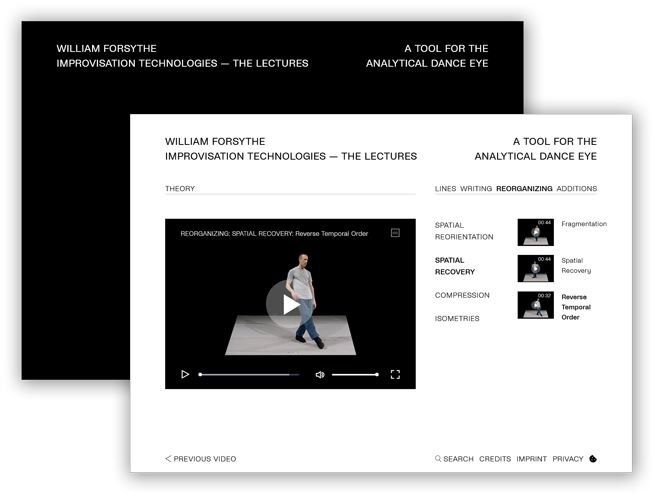Select the SPATIAL RECOVERY category

[x=455, y=266]
